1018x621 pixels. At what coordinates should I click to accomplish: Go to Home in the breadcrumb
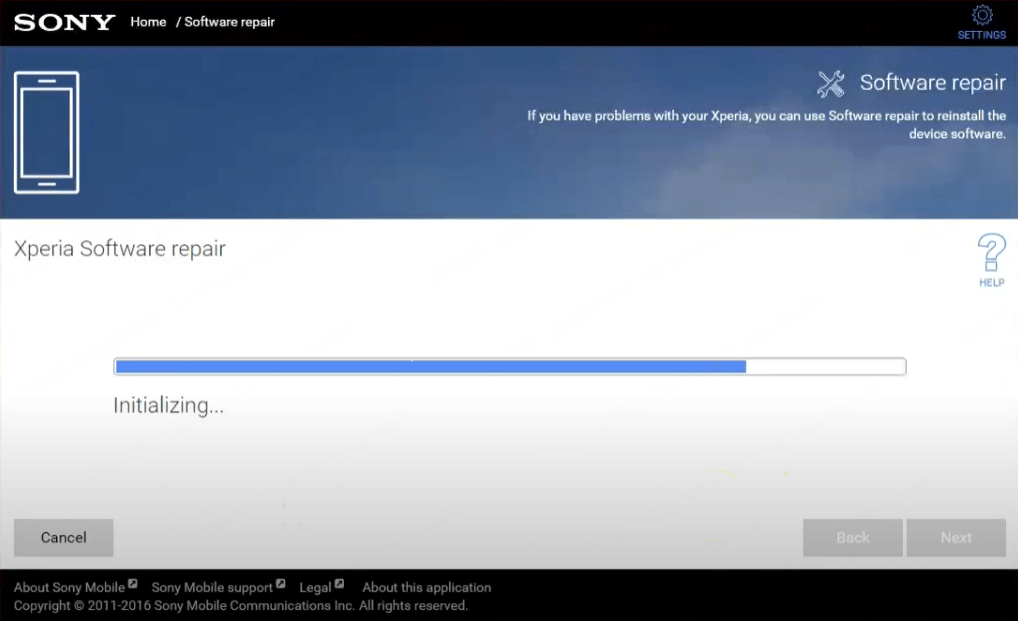point(148,22)
